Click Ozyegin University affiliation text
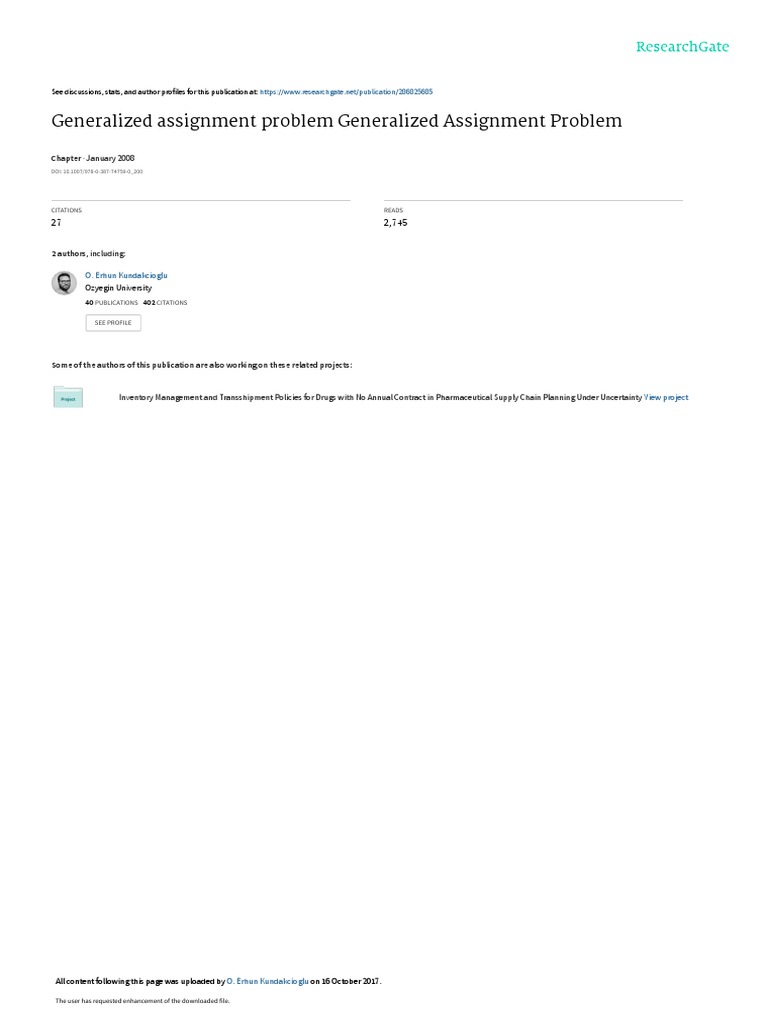Viewport: 768px width, 1024px height. coord(118,288)
